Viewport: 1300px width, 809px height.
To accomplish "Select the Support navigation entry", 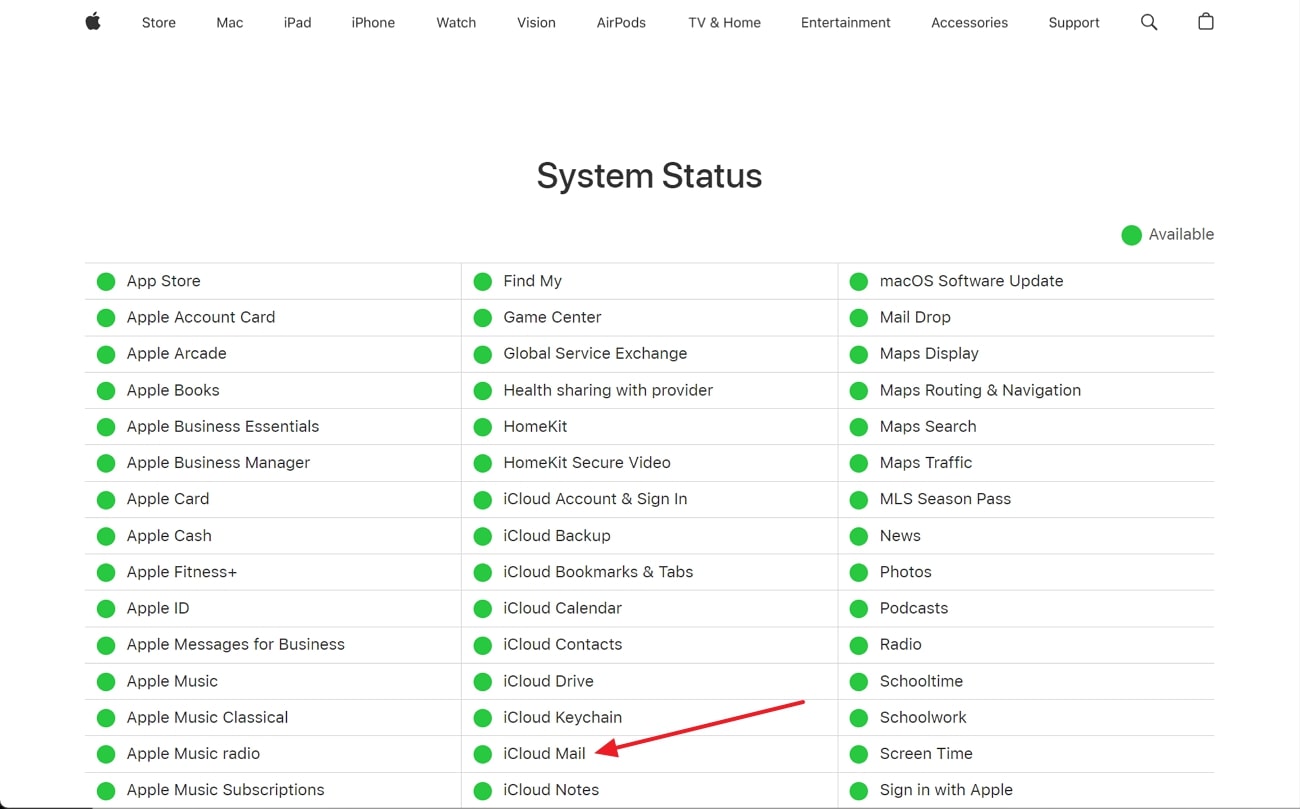I will point(1074,21).
